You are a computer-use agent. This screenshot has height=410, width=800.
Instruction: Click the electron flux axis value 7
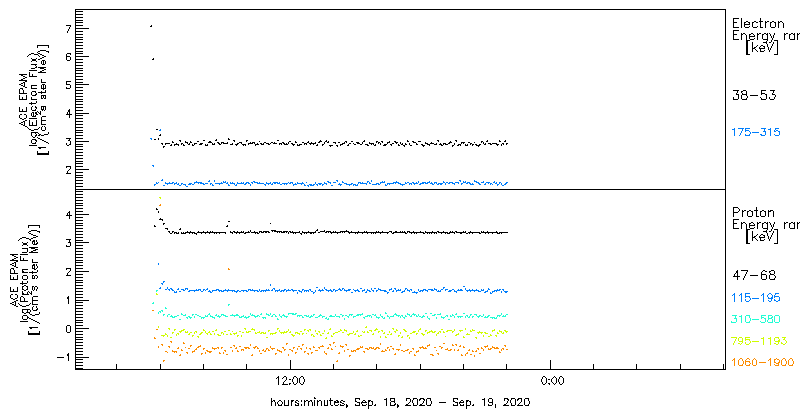click(x=66, y=29)
